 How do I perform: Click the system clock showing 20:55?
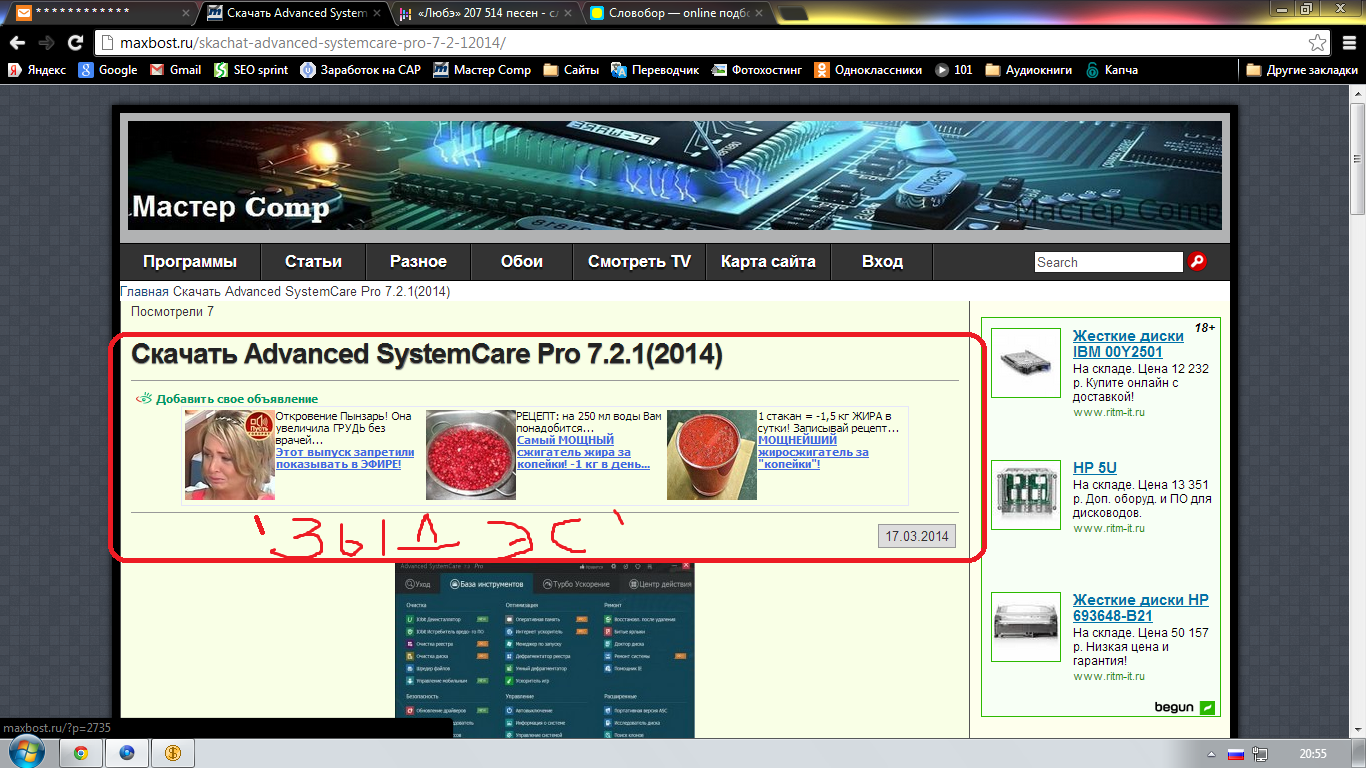1312,753
